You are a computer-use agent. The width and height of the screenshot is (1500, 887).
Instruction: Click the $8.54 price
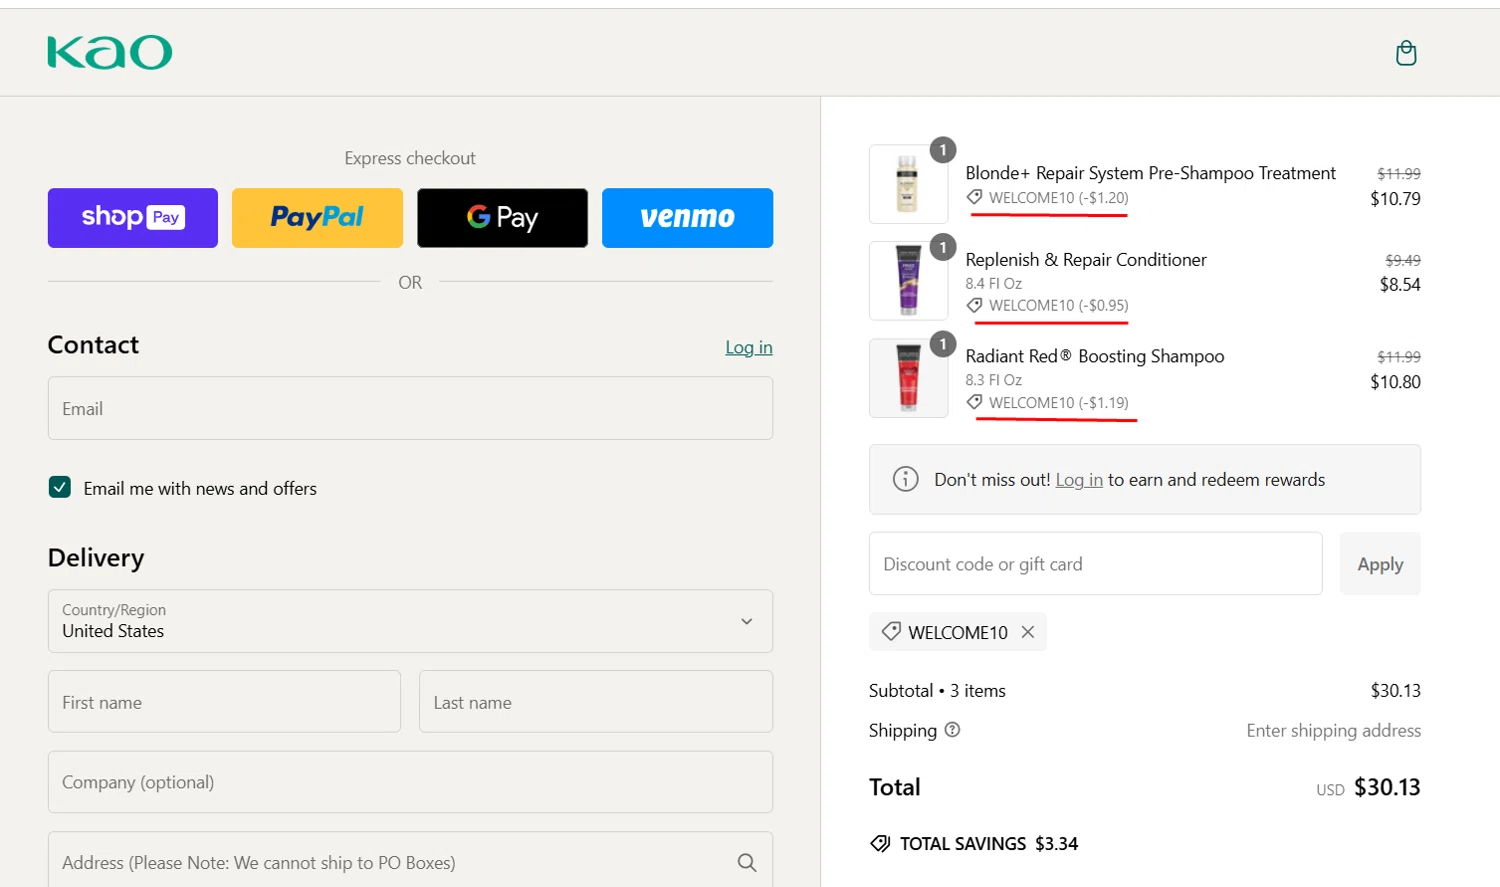coord(1400,284)
